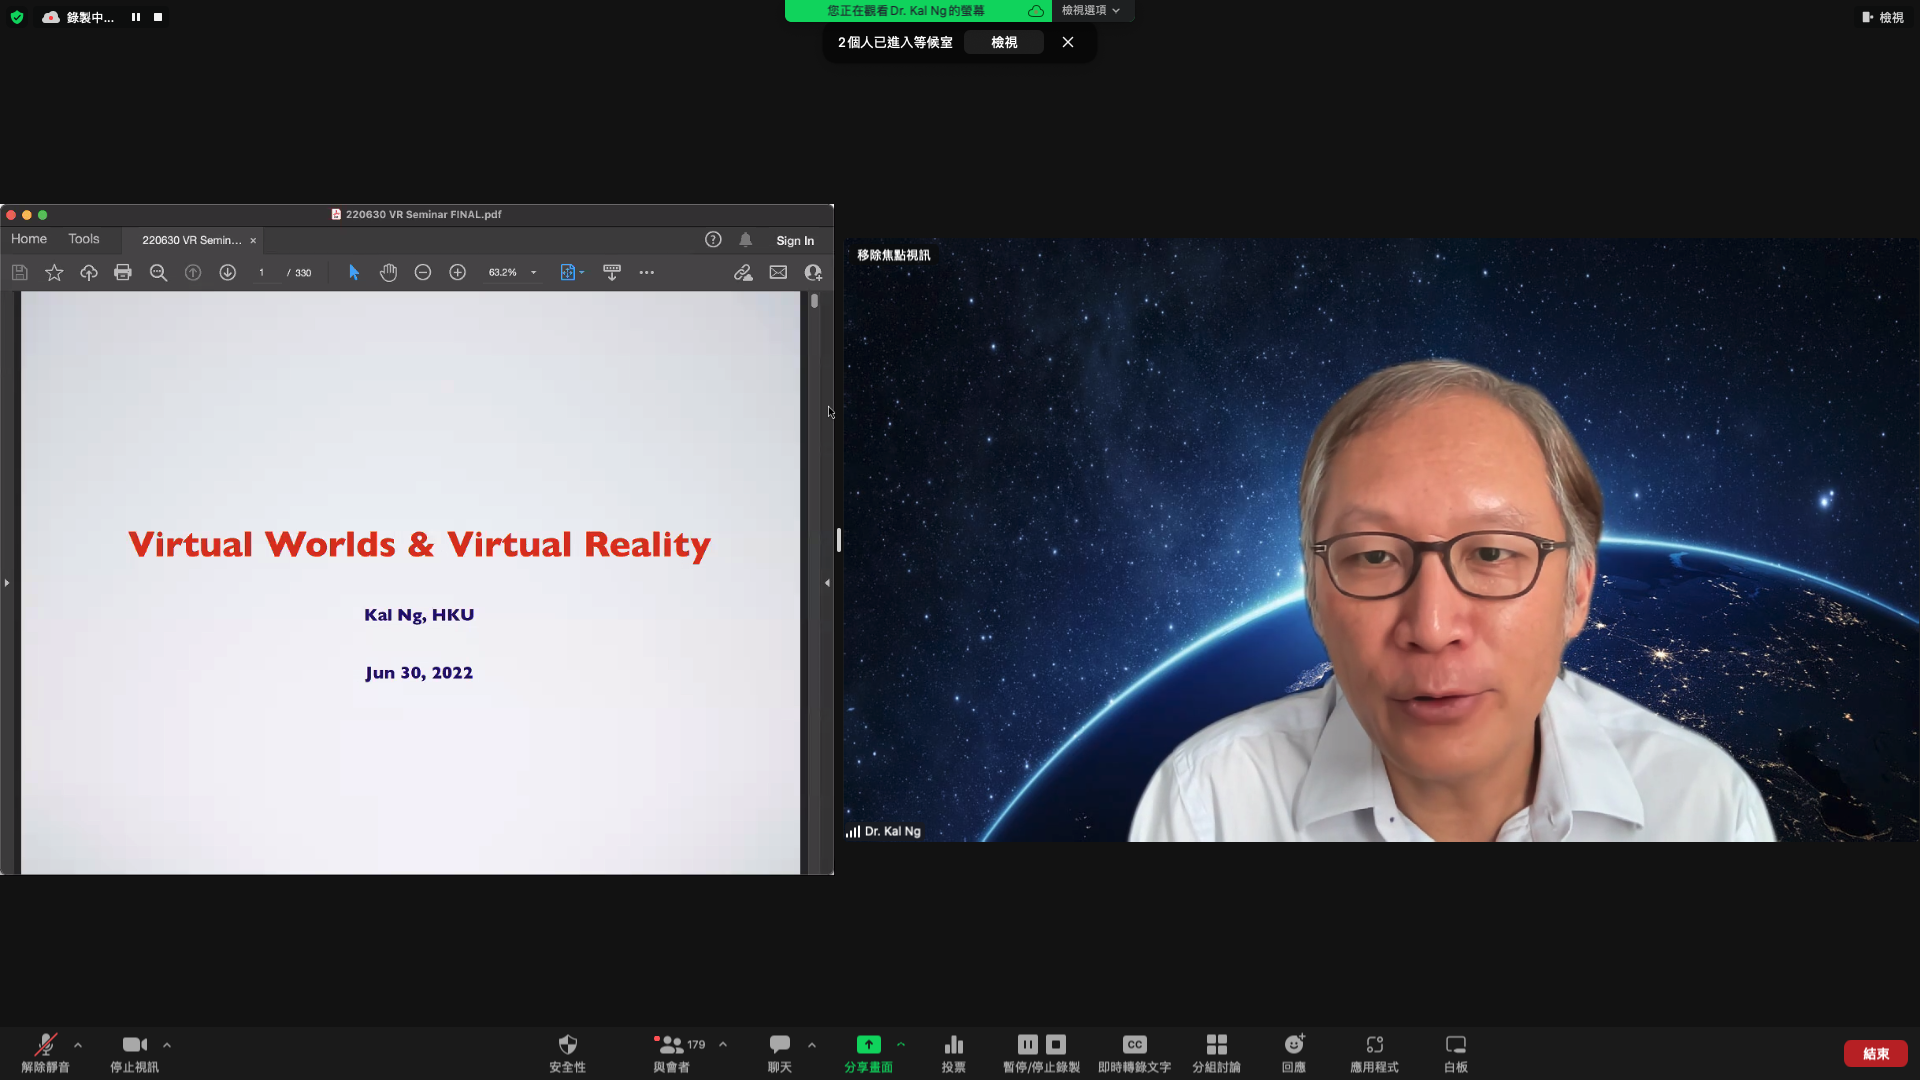This screenshot has height=1080, width=1920.
Task: Click the red end meeting button
Action: click(1875, 1054)
